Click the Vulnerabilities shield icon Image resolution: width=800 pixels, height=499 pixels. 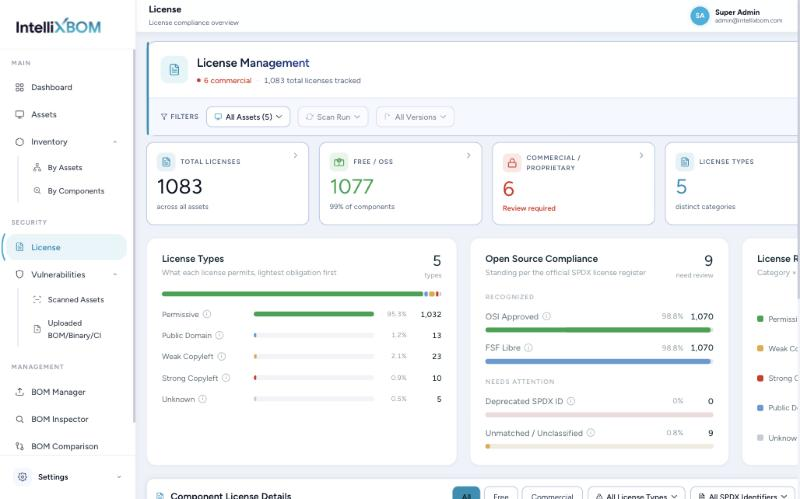19,274
